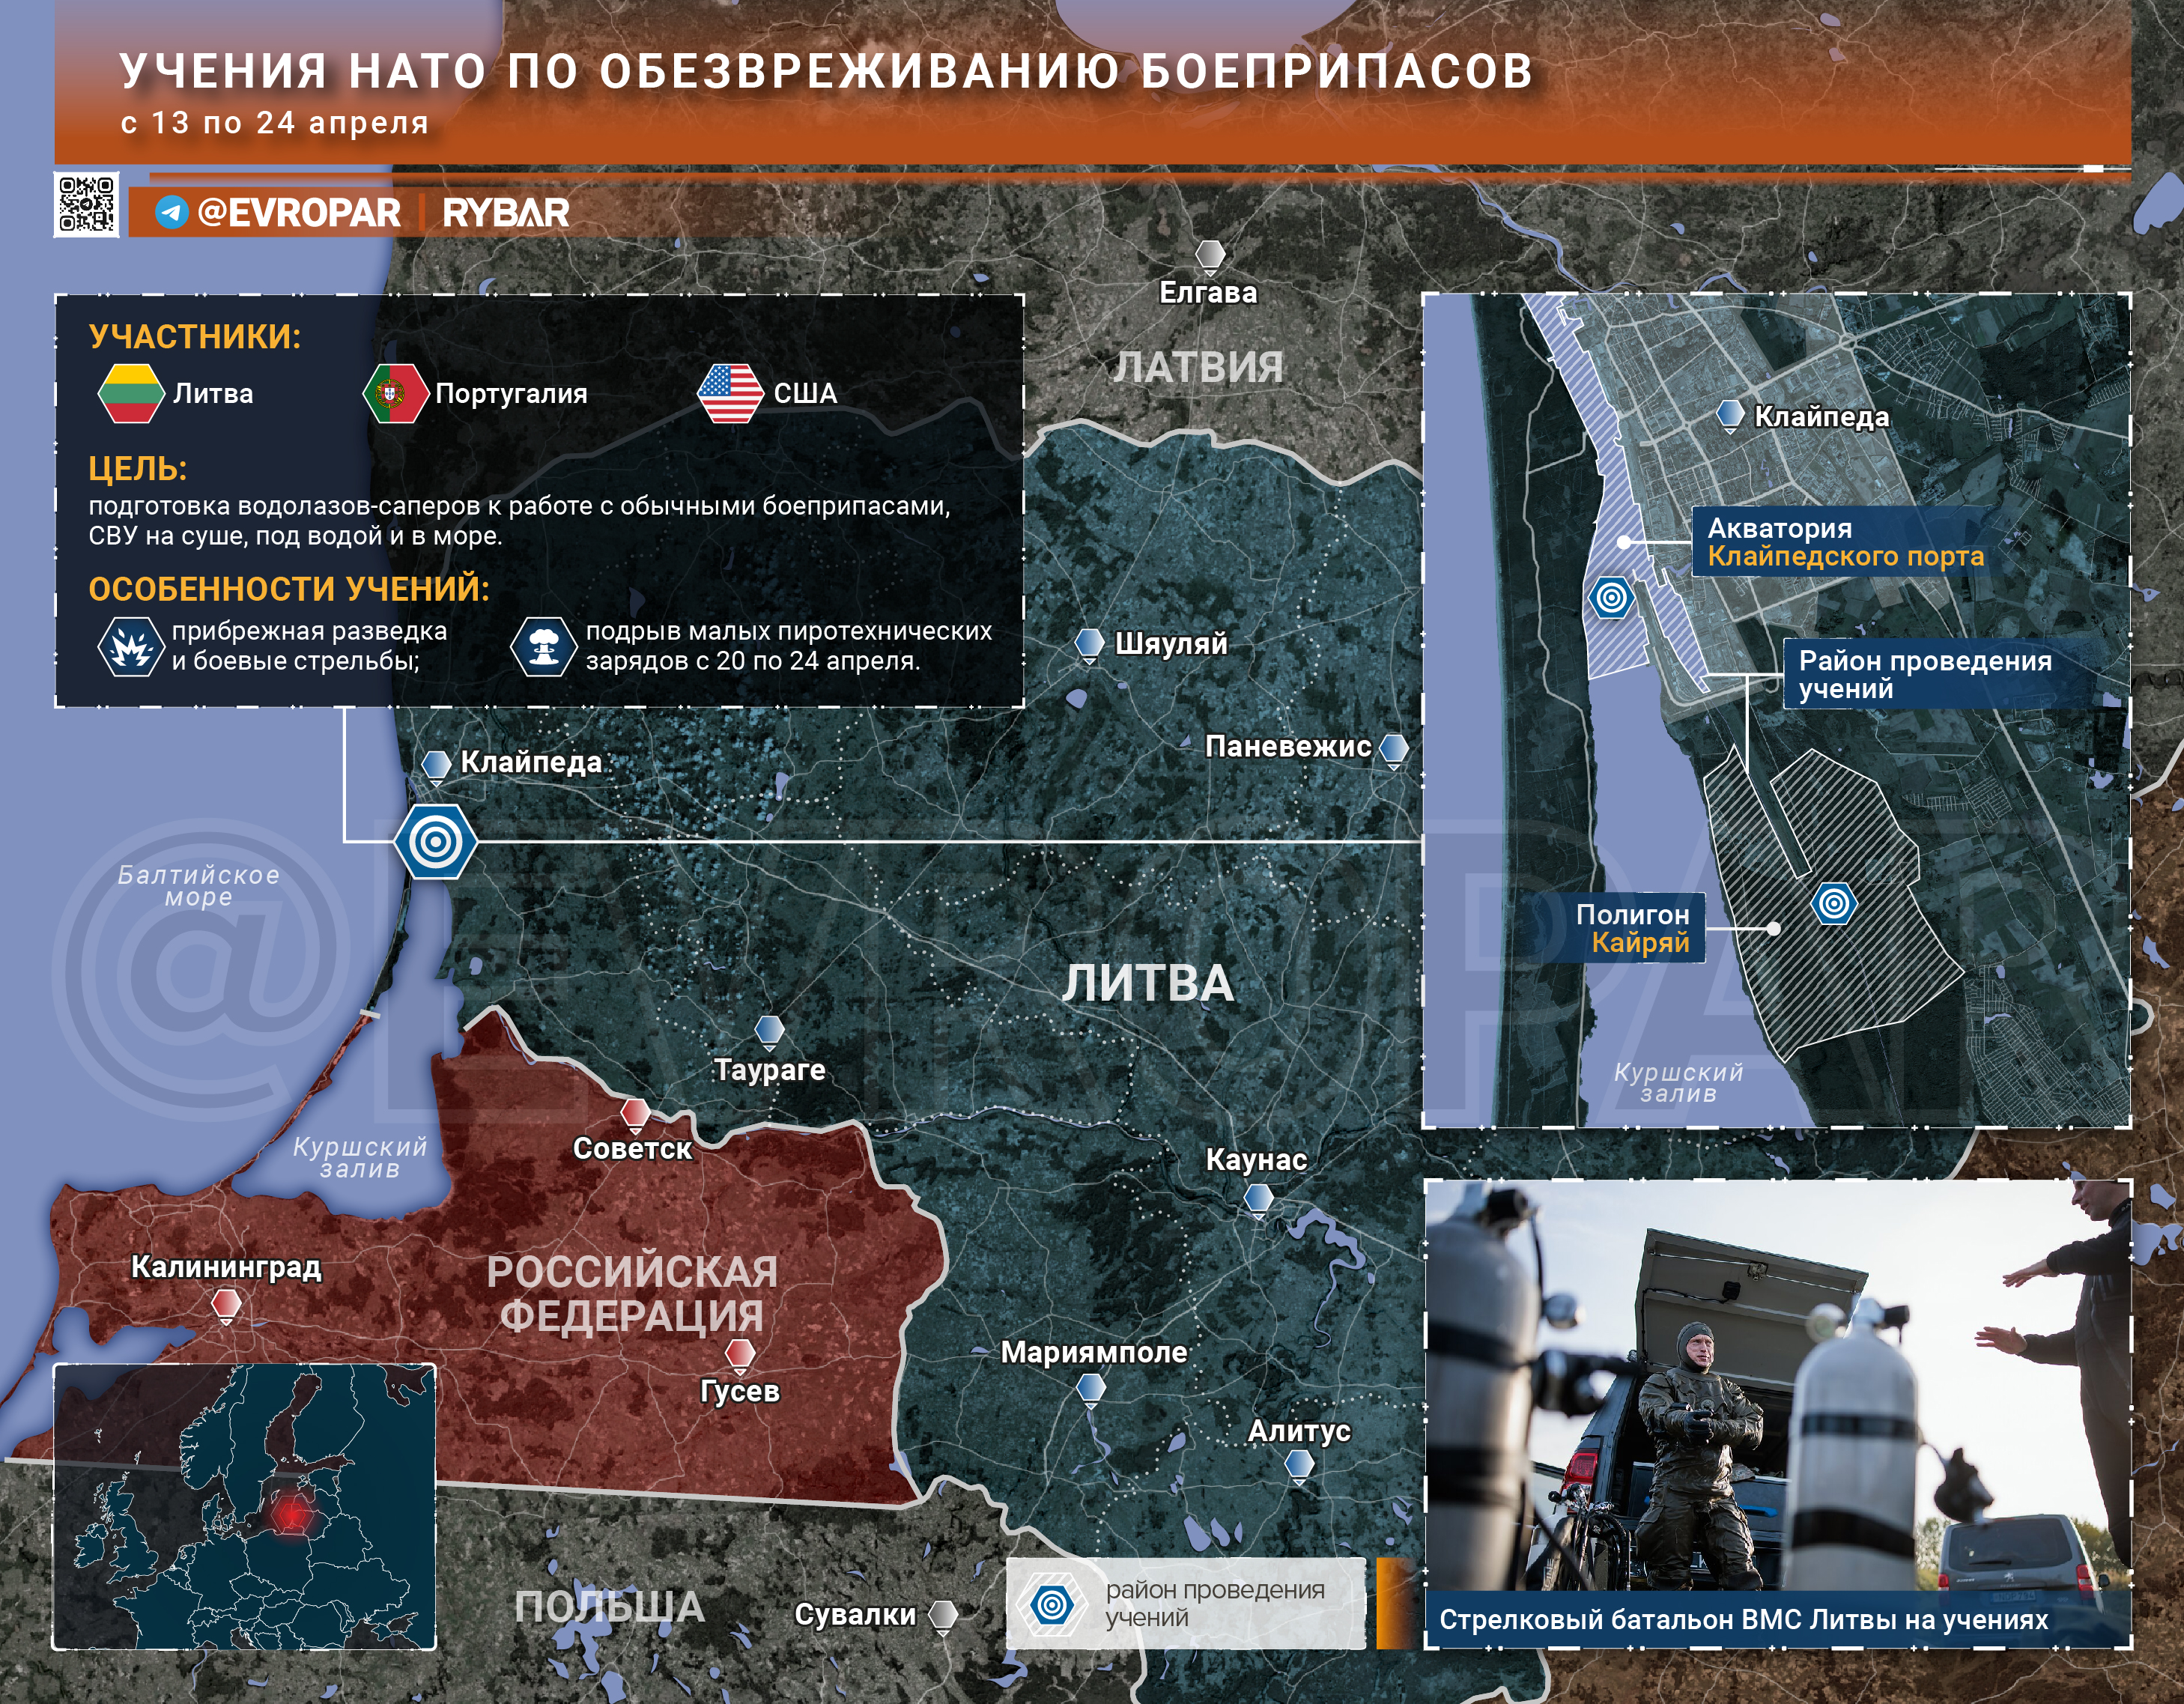Click the Kaliningrad red city marker
This screenshot has height=1704, width=2184.
226,1304
